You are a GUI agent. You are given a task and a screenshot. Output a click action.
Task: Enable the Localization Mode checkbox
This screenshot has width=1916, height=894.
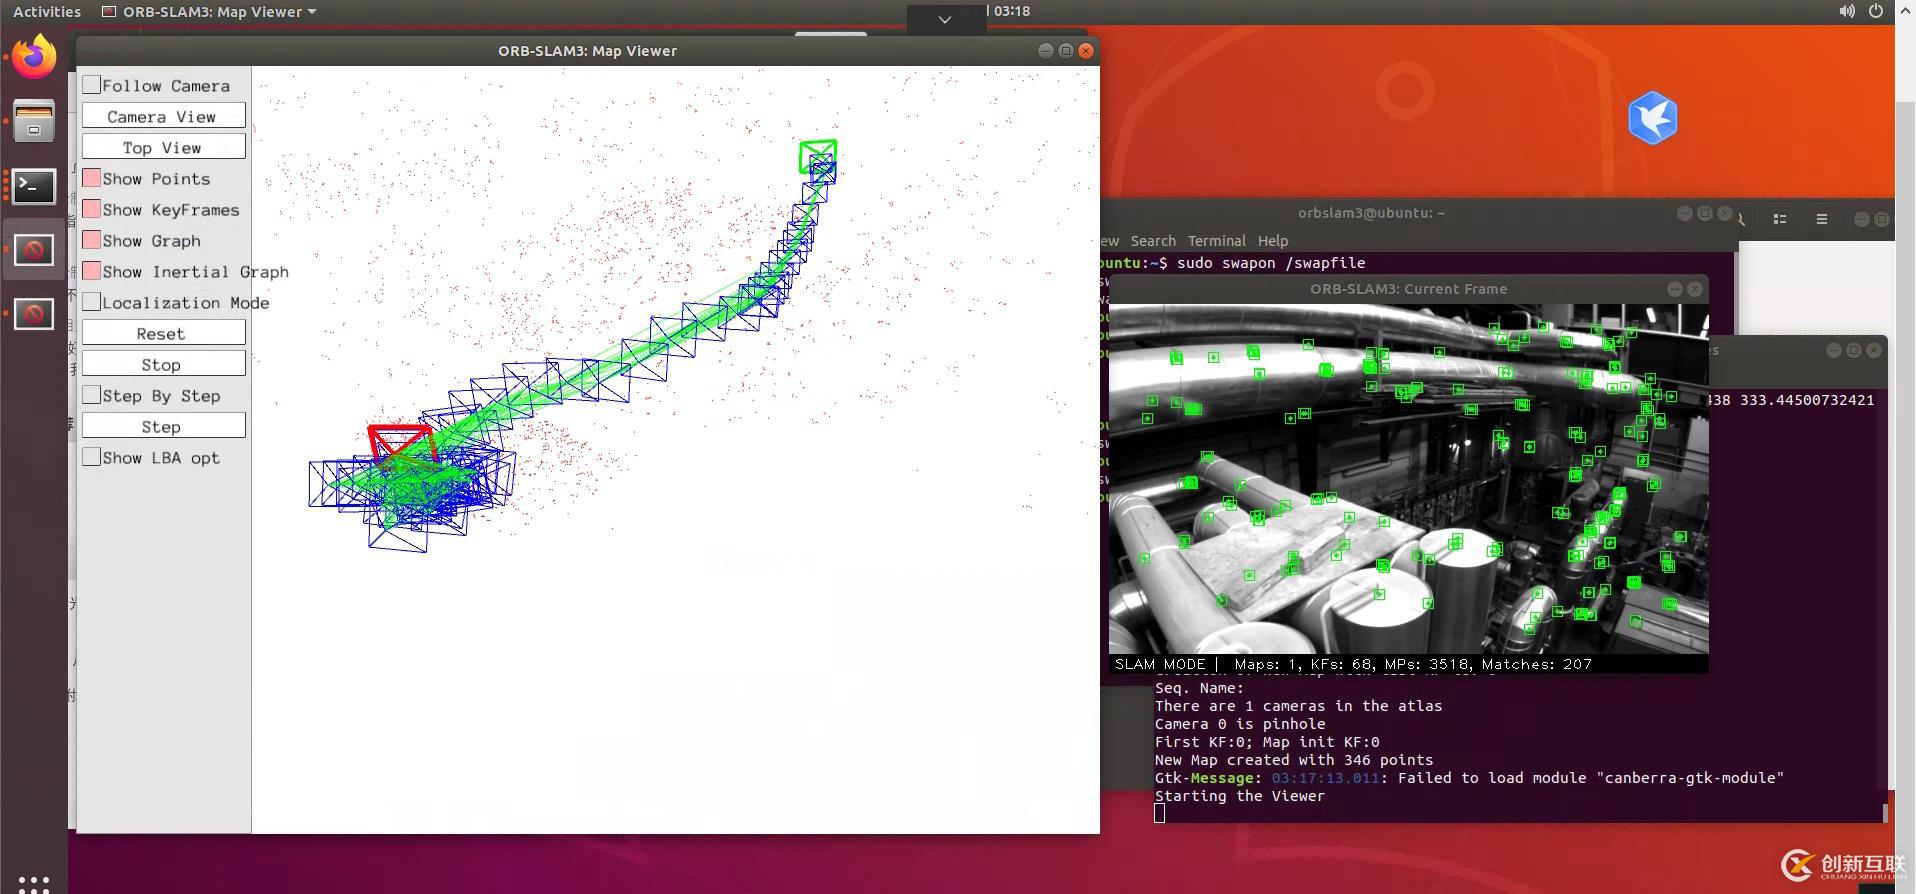point(92,302)
